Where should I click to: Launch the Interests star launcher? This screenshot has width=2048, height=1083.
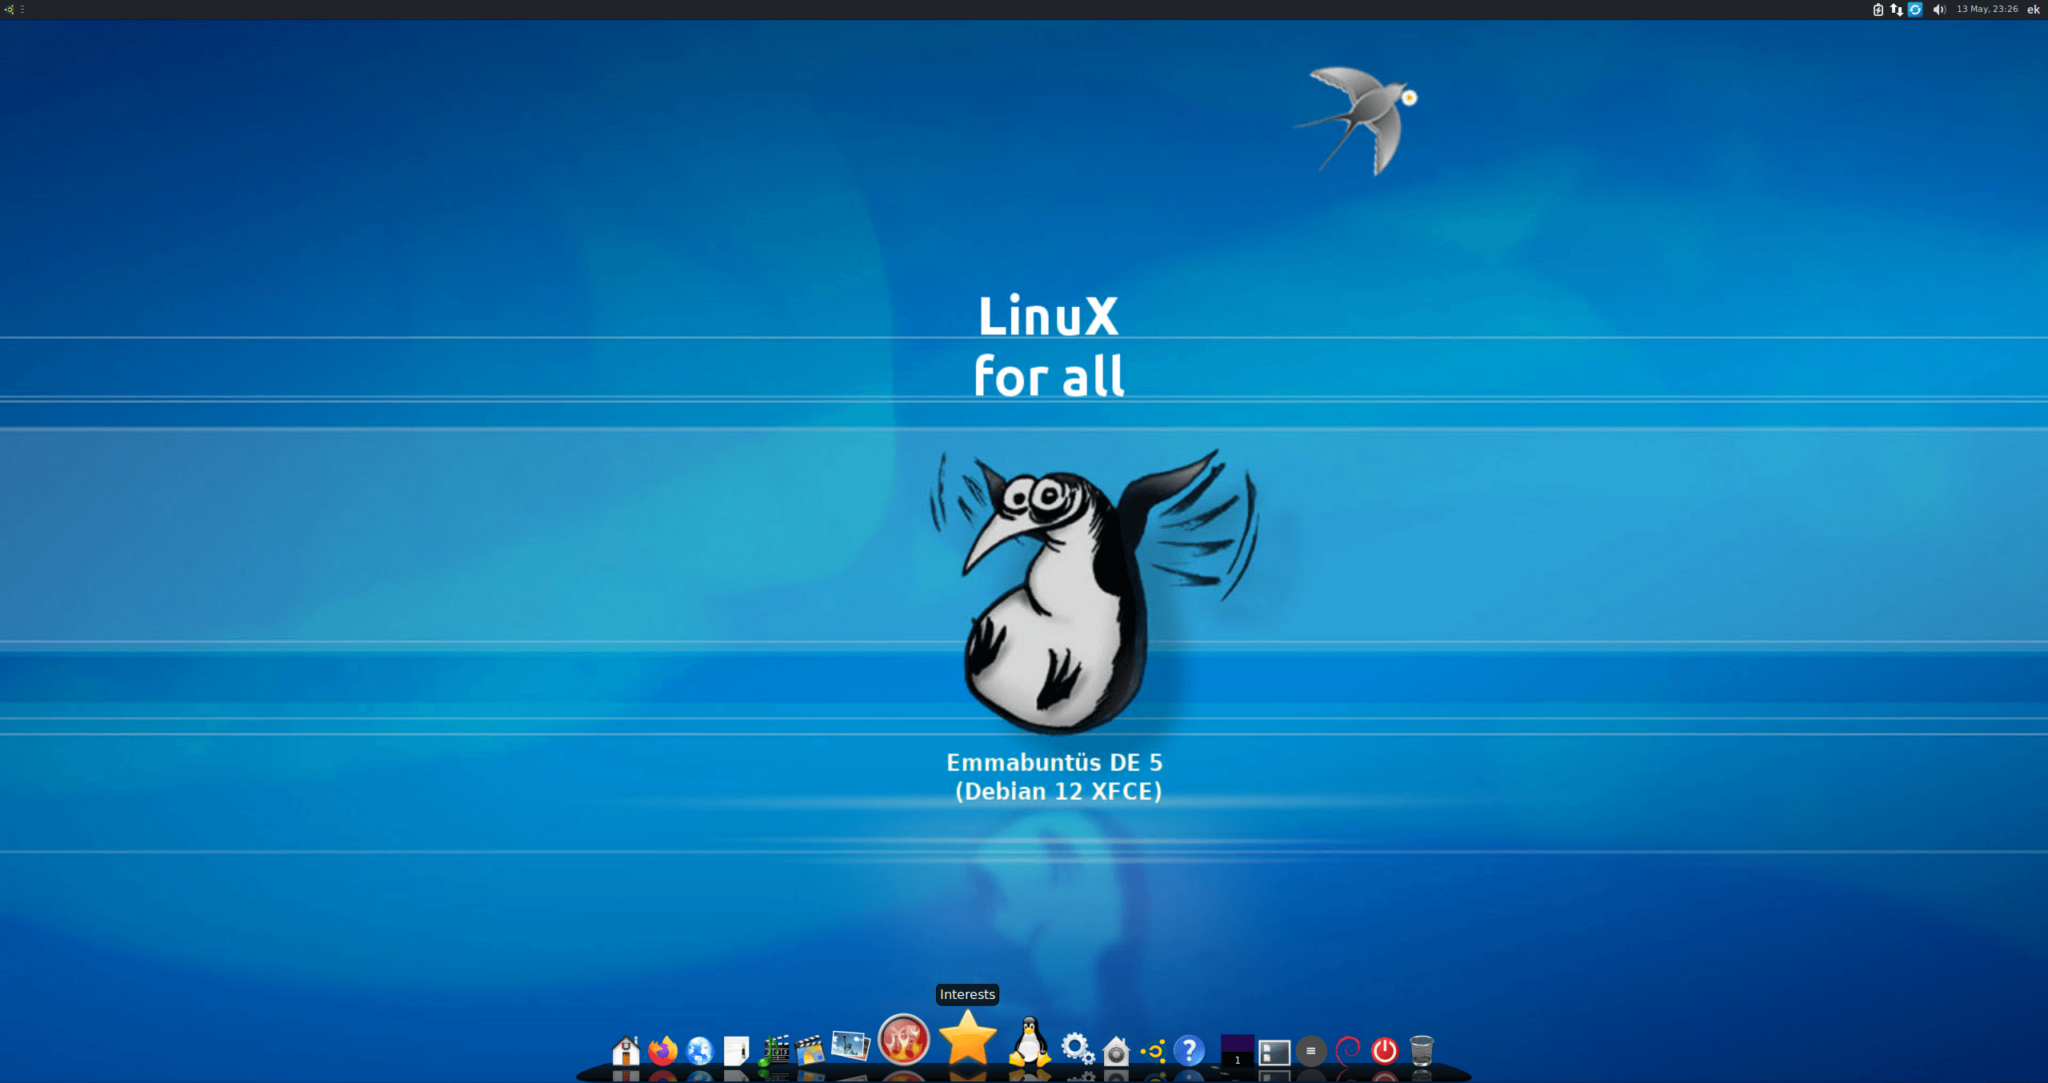(966, 1043)
